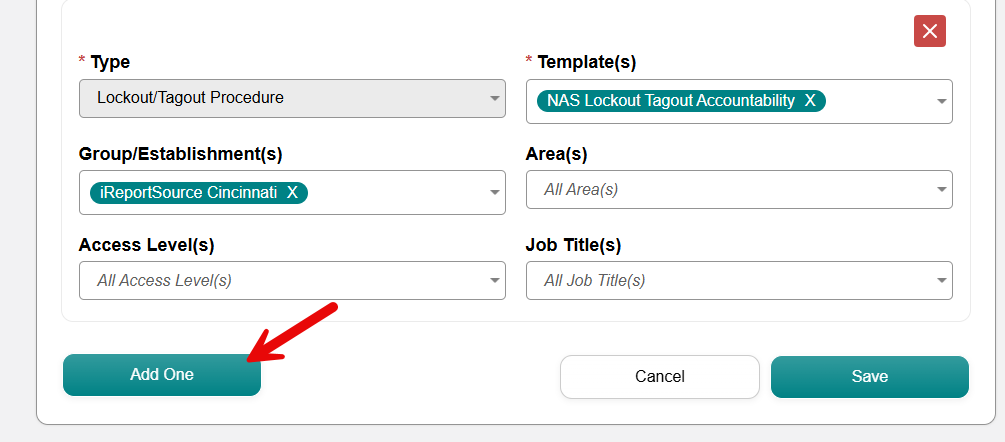This screenshot has height=442, width=1005.
Task: Remove NAS Lockout Tagout Accountability tag
Action: (x=810, y=101)
